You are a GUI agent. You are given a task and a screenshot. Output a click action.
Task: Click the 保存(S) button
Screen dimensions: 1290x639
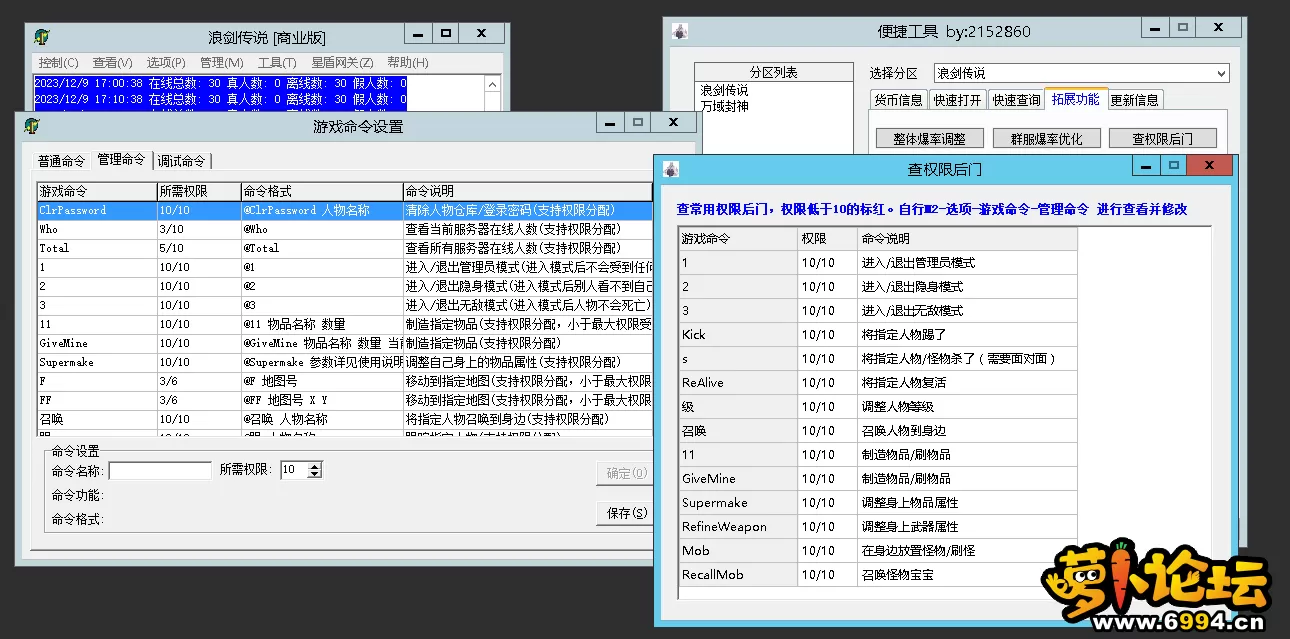(x=627, y=513)
